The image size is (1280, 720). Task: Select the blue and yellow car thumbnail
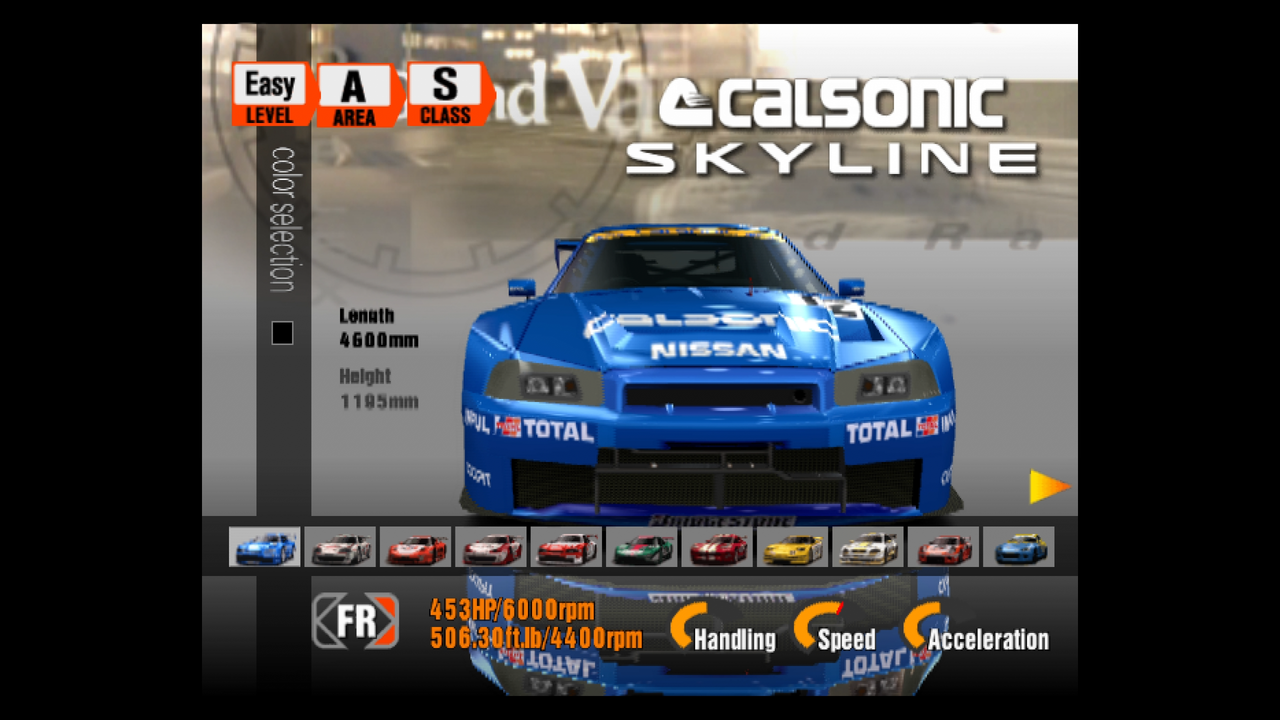click(x=1019, y=547)
